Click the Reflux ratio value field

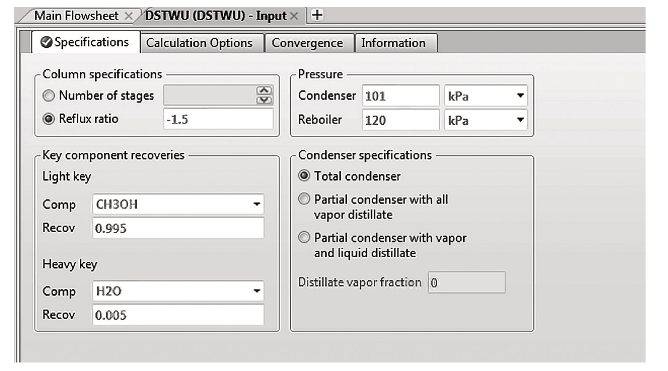218,119
